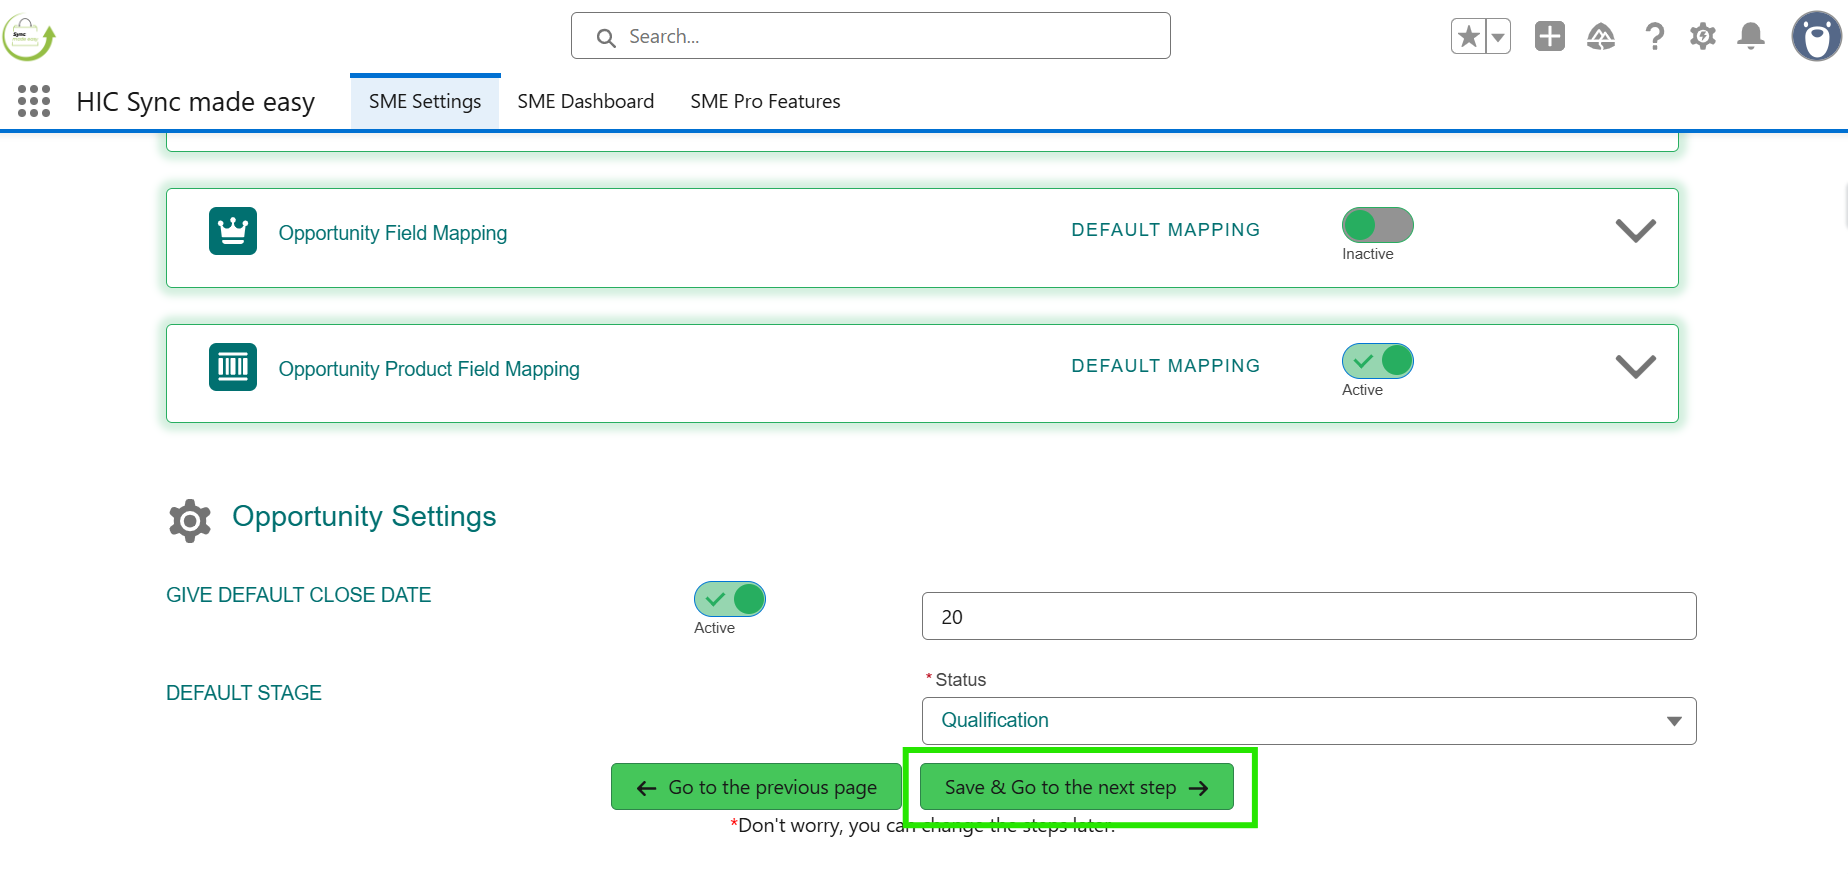Viewport: 1848px width, 874px height.
Task: Open the Status dropdown showing Qualification
Action: (x=1308, y=721)
